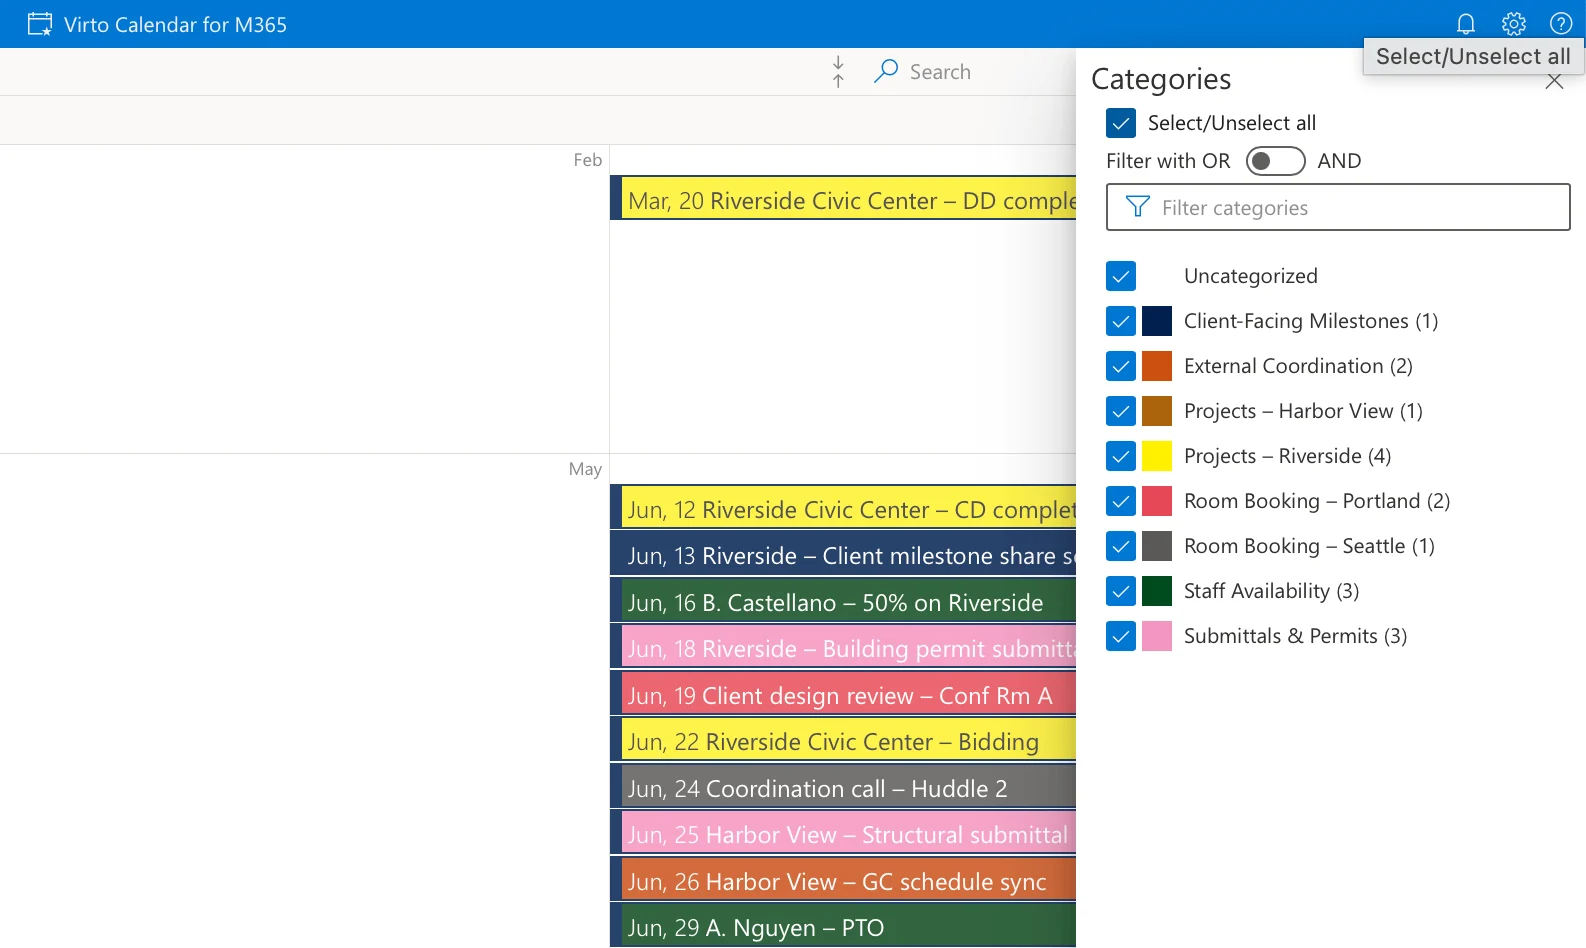Viewport: 1586px width, 948px height.
Task: Click the Filter with OR label
Action: pos(1168,161)
